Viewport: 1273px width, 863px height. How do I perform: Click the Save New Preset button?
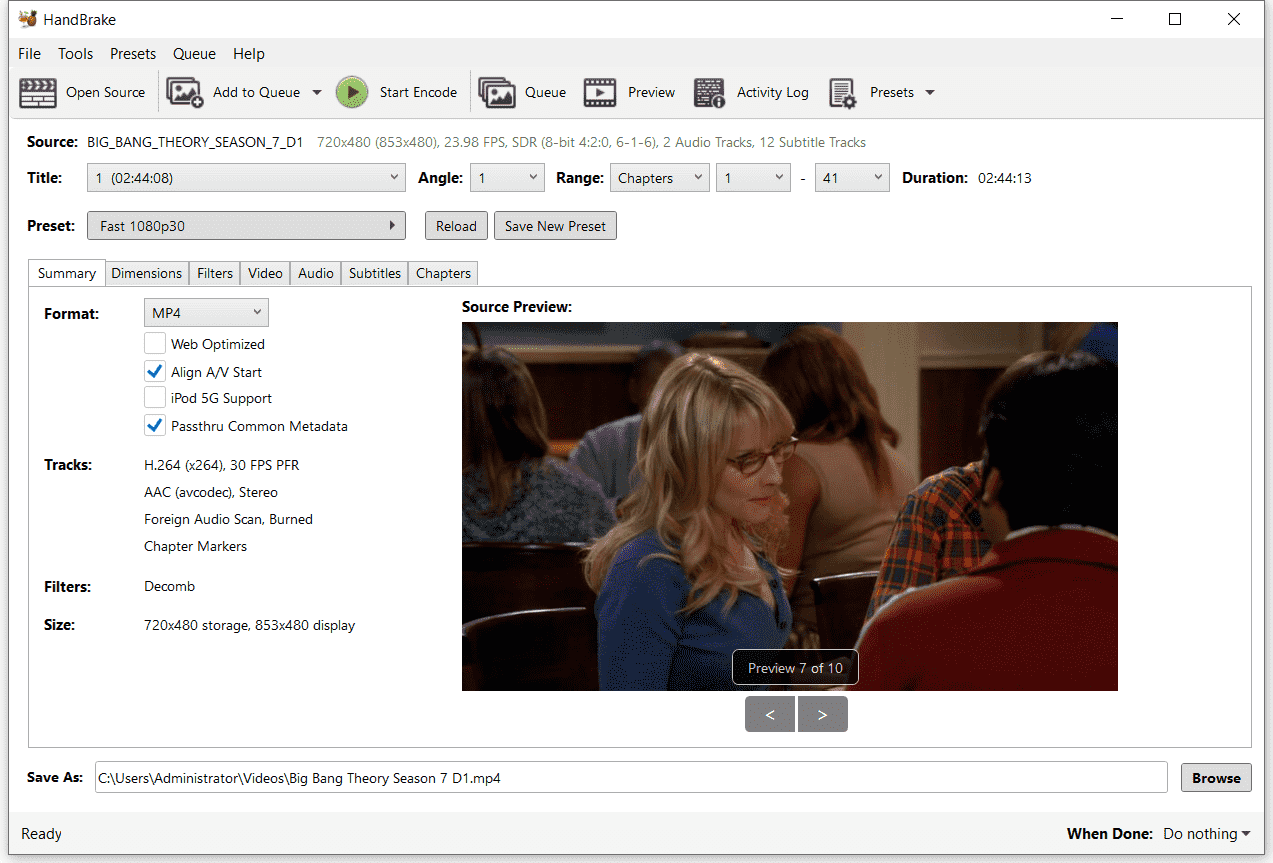point(555,225)
